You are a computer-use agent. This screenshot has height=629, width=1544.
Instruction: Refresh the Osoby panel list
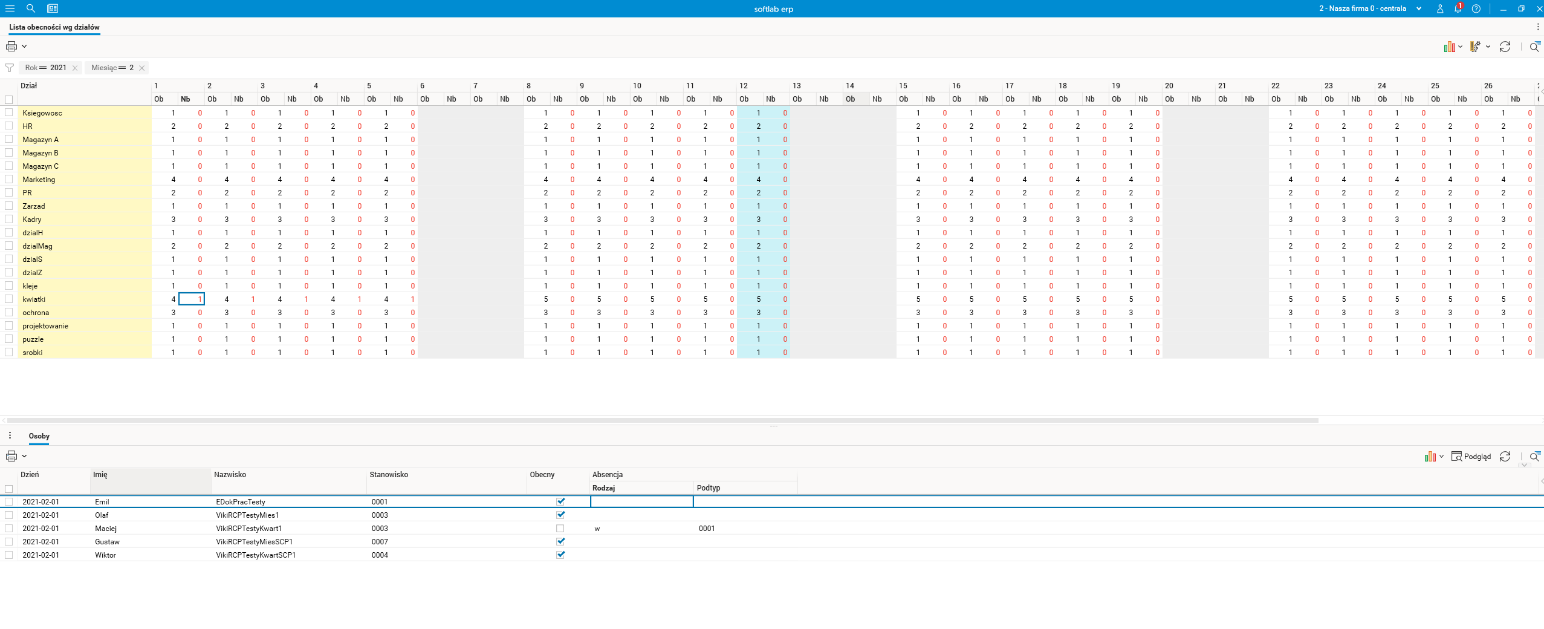point(1505,456)
